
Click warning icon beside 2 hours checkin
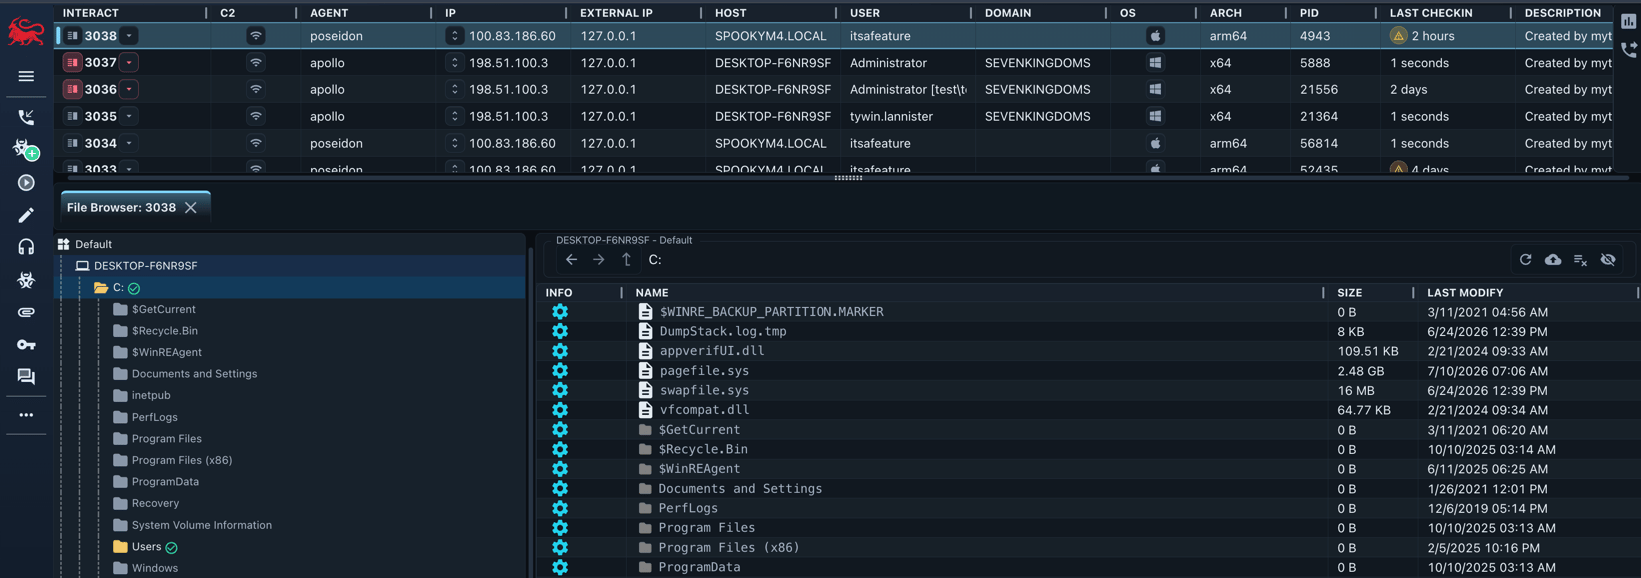[x=1398, y=36]
